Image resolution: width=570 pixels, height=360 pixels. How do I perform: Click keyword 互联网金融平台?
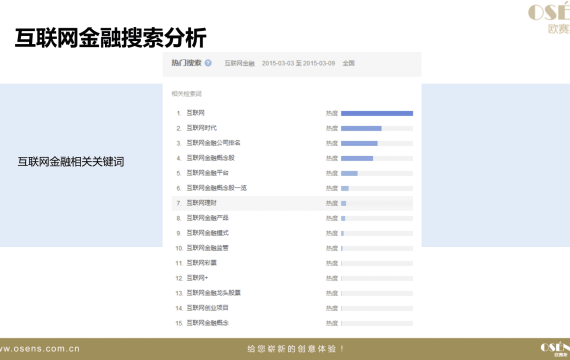pos(208,173)
